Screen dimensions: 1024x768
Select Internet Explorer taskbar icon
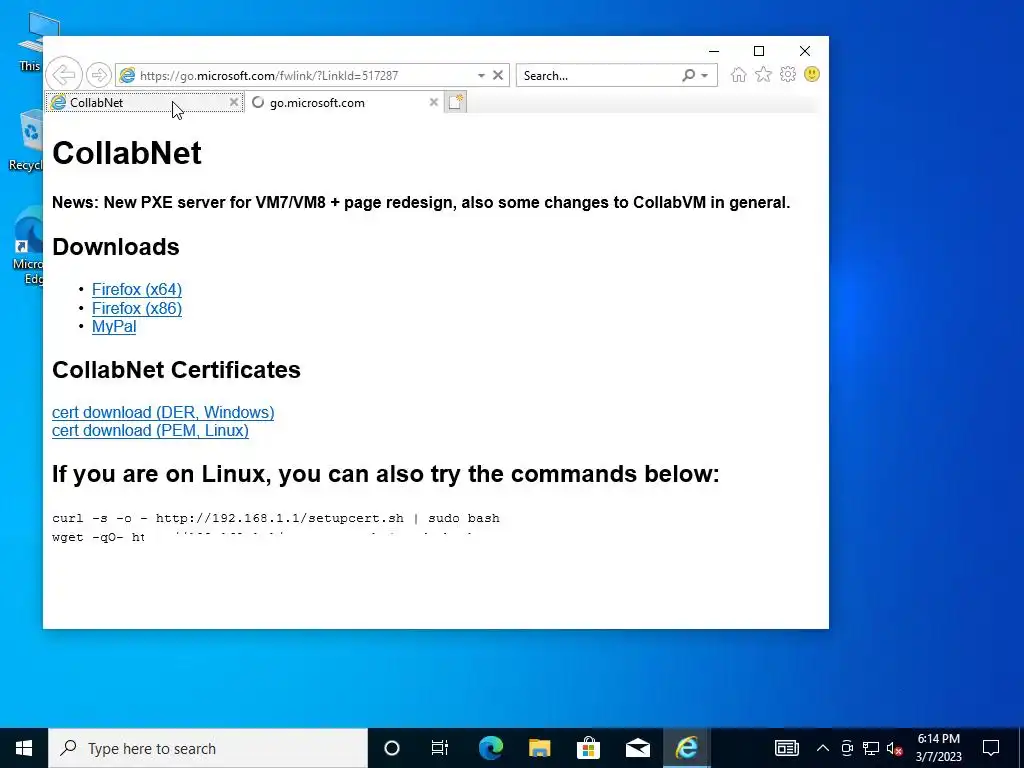tap(686, 748)
